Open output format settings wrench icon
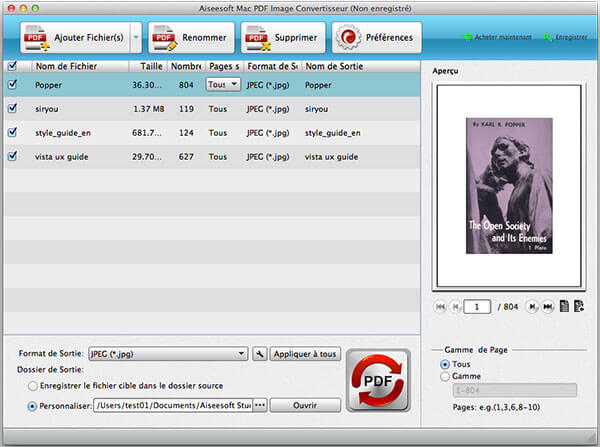This screenshot has width=600, height=447. 259,353
